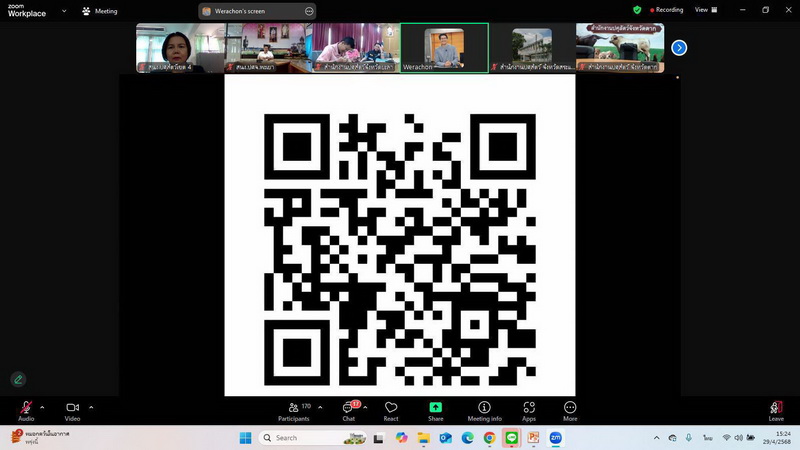
Task: Expand the arrow next to Participants
Action: (x=320, y=407)
